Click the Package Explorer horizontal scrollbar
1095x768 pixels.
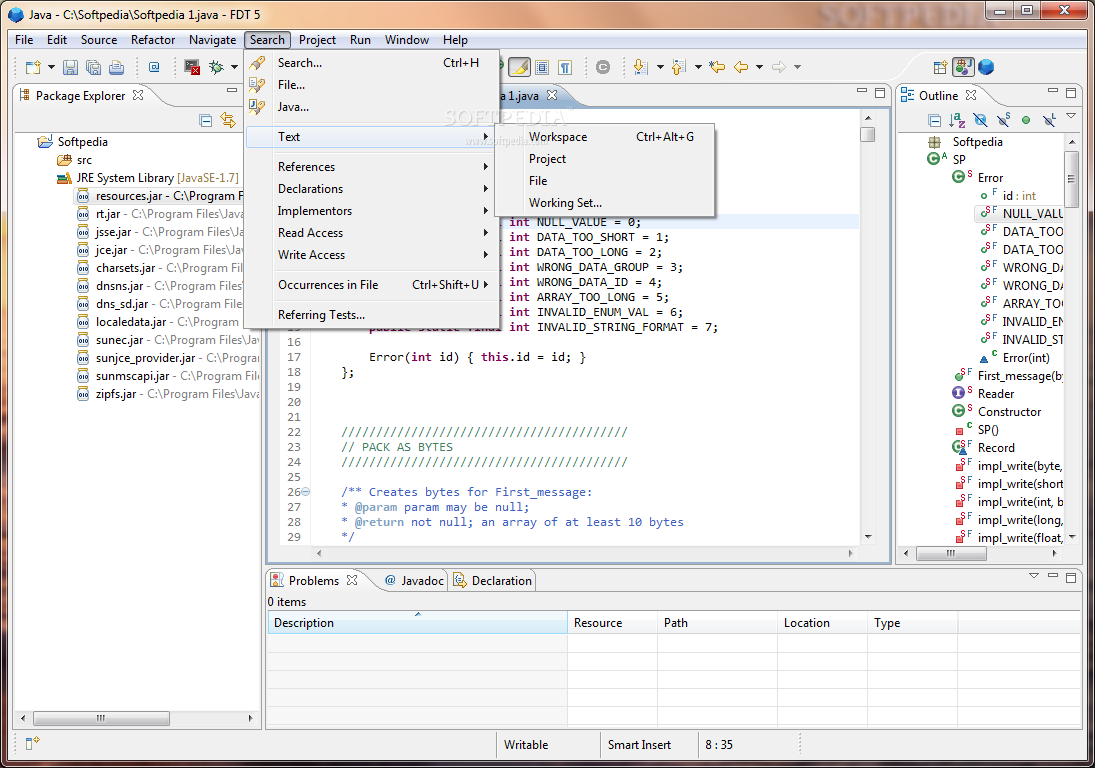point(101,718)
